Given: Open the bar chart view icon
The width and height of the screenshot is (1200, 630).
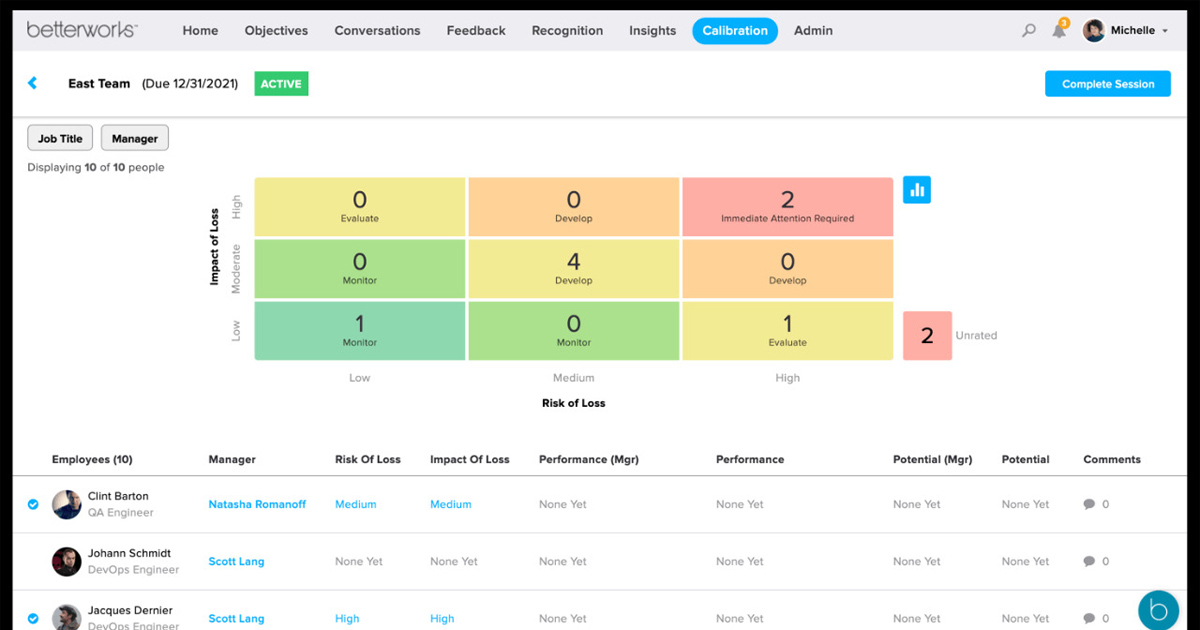Looking at the screenshot, I should click(x=916, y=189).
